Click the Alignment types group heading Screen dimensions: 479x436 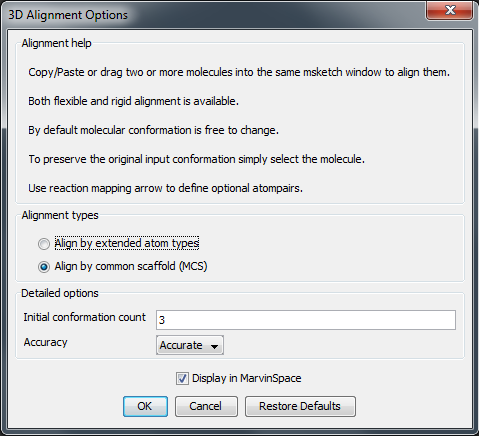[60, 215]
